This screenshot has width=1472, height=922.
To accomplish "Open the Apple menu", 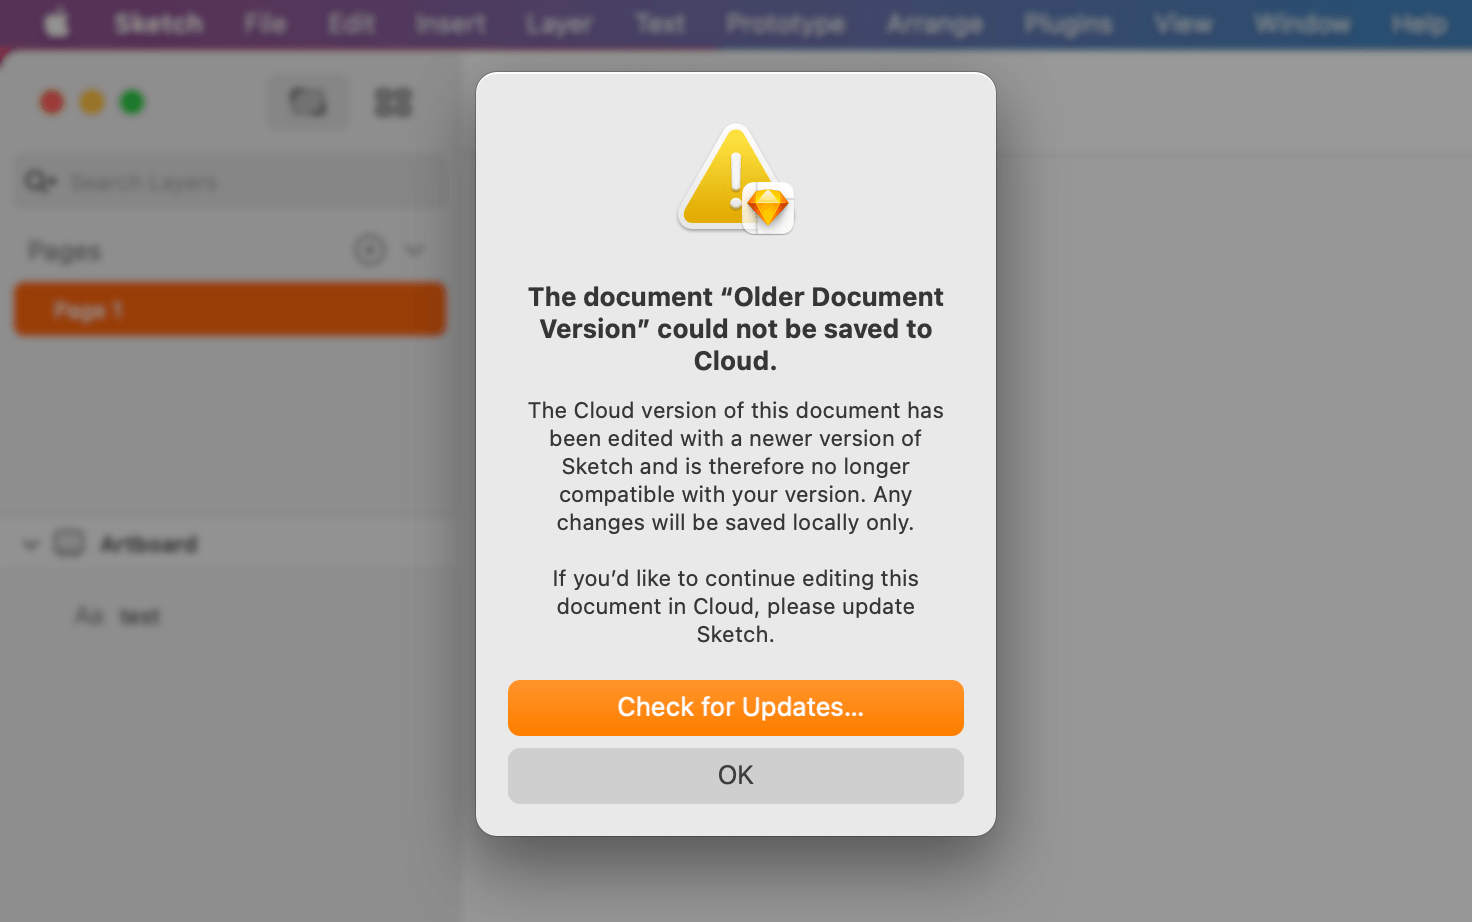I will pos(57,23).
